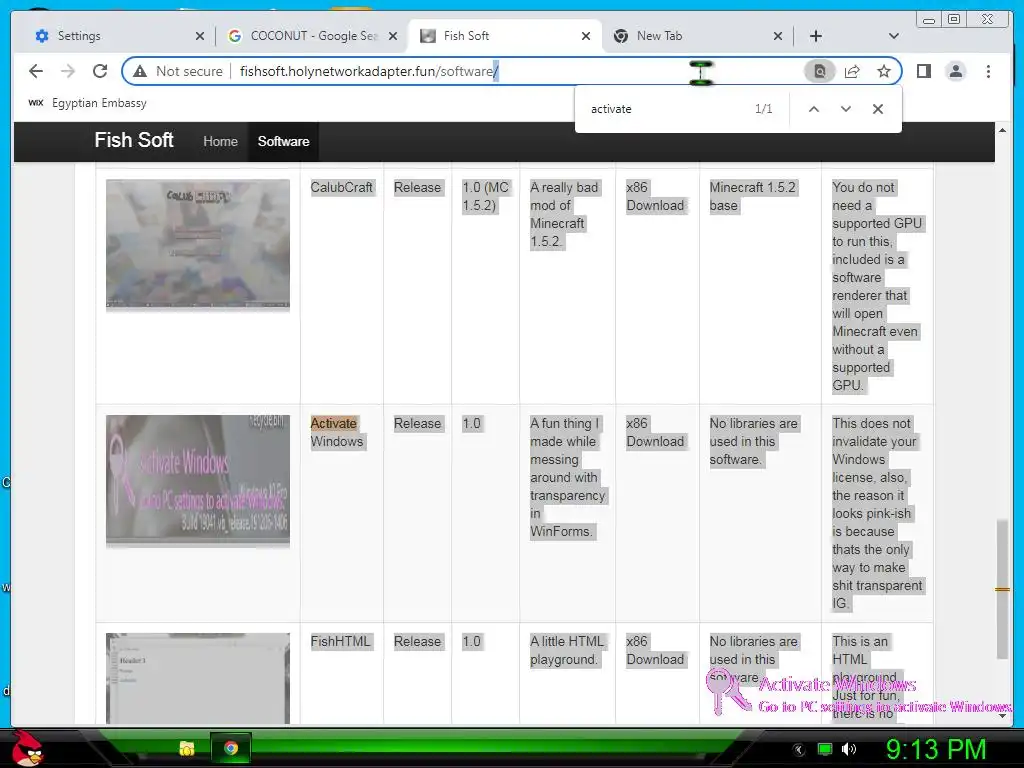Viewport: 1024px width, 768px height.
Task: Click the vertical scrollbar thumb
Action: 1002,588
